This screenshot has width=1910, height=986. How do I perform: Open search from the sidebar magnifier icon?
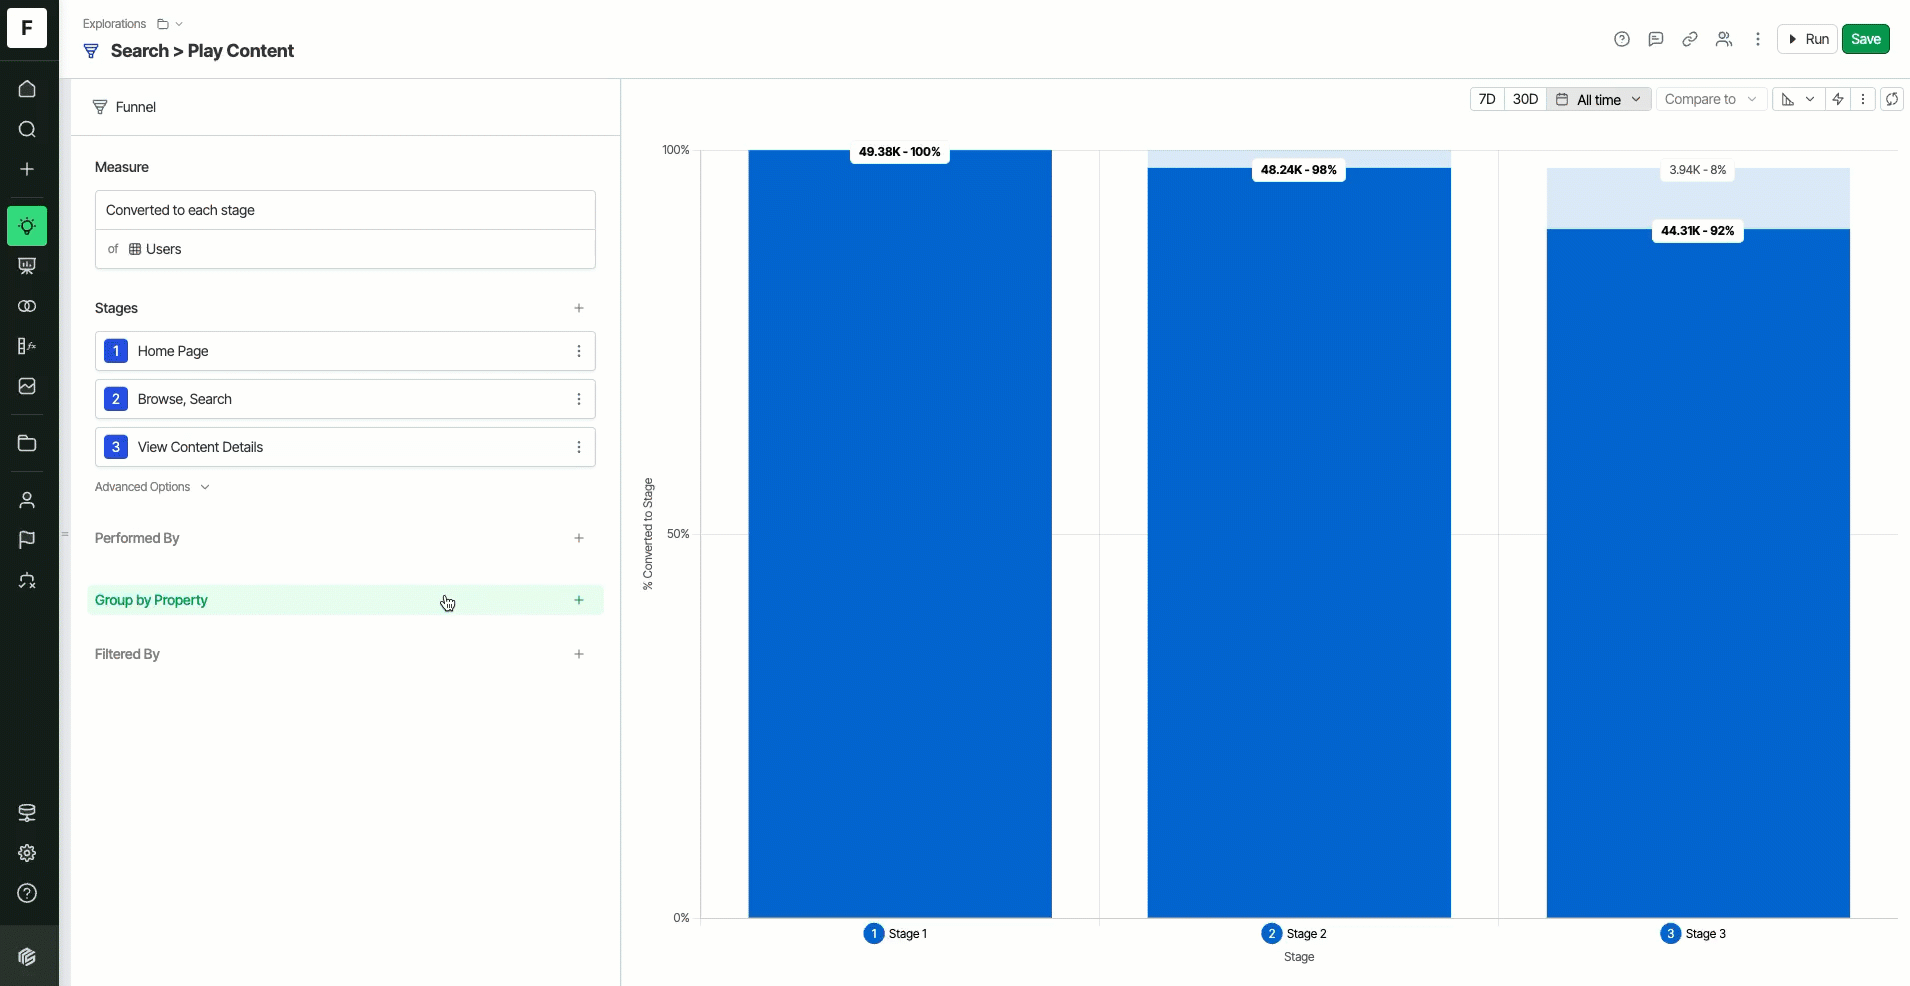[27, 129]
